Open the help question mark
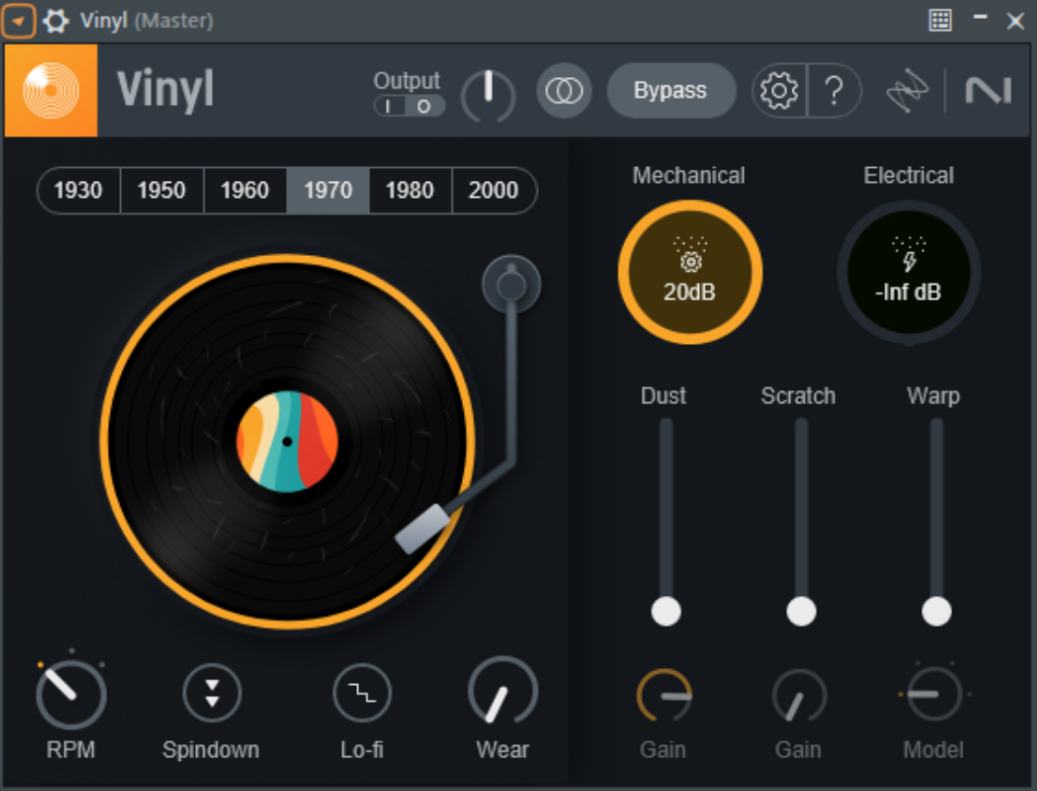This screenshot has width=1037, height=791. [835, 91]
